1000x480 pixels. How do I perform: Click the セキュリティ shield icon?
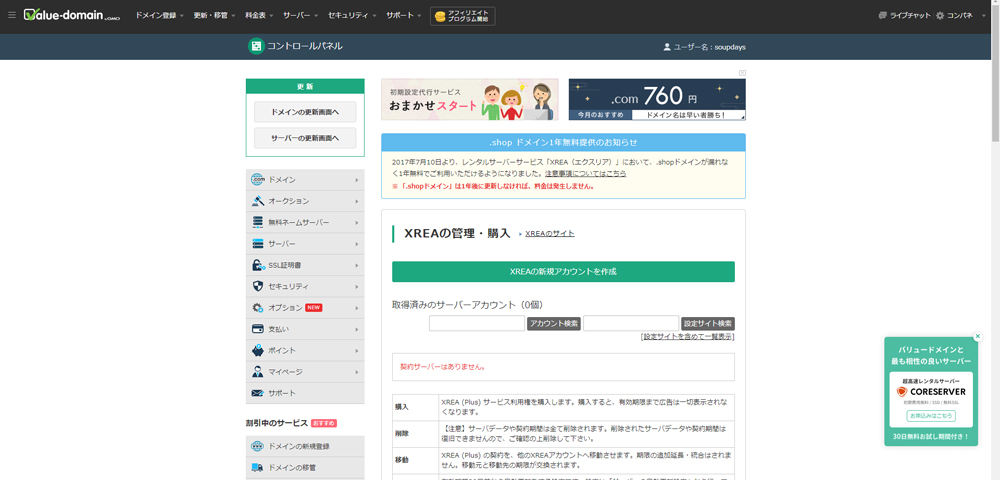pyautogui.click(x=258, y=286)
